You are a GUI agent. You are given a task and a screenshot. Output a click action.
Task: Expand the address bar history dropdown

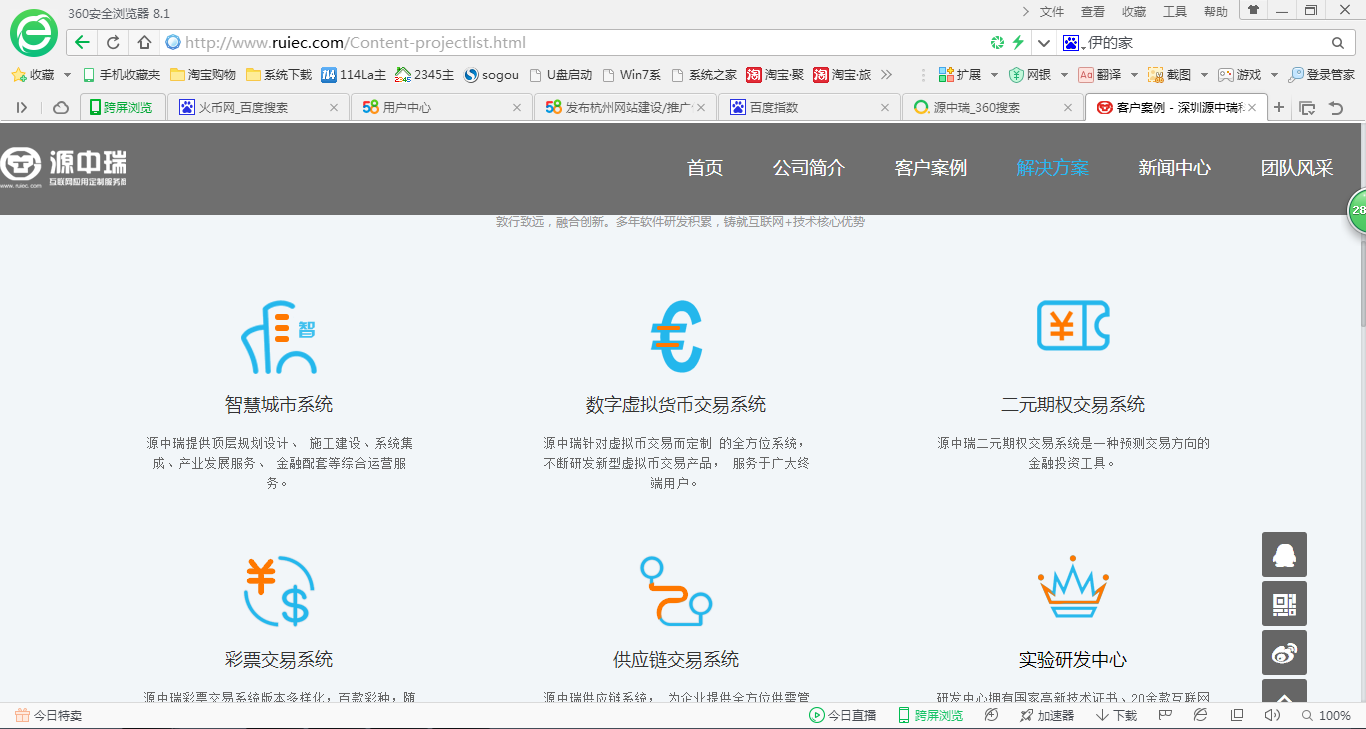click(1044, 43)
